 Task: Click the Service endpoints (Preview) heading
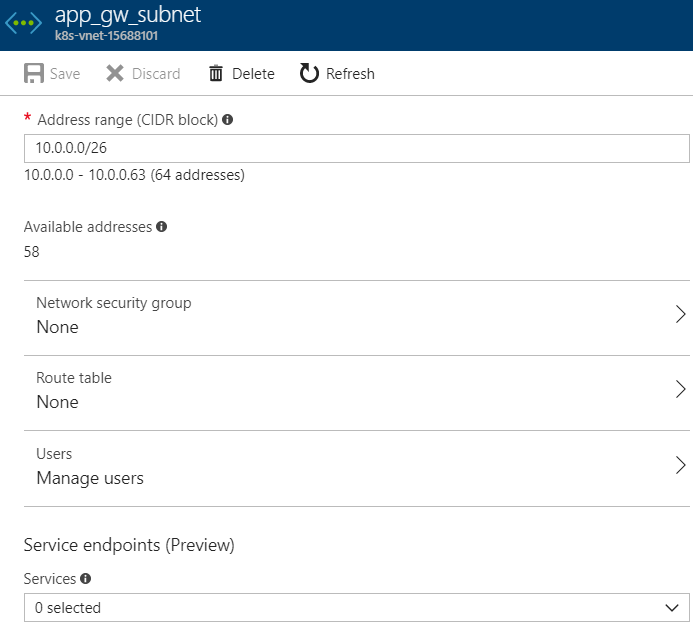coord(129,545)
